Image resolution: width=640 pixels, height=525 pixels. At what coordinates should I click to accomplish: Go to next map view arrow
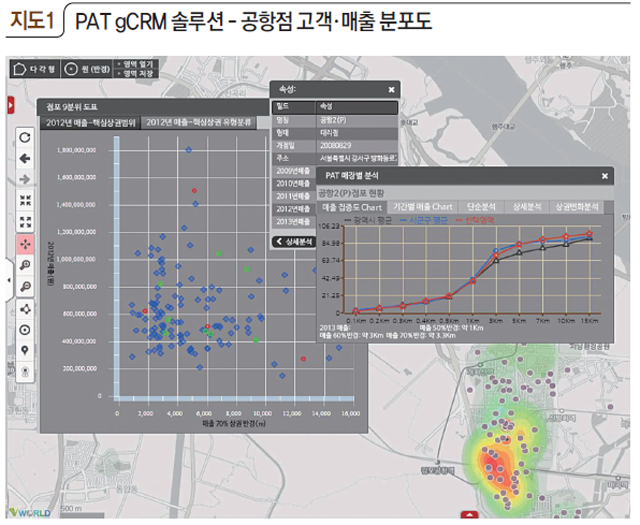tap(25, 179)
